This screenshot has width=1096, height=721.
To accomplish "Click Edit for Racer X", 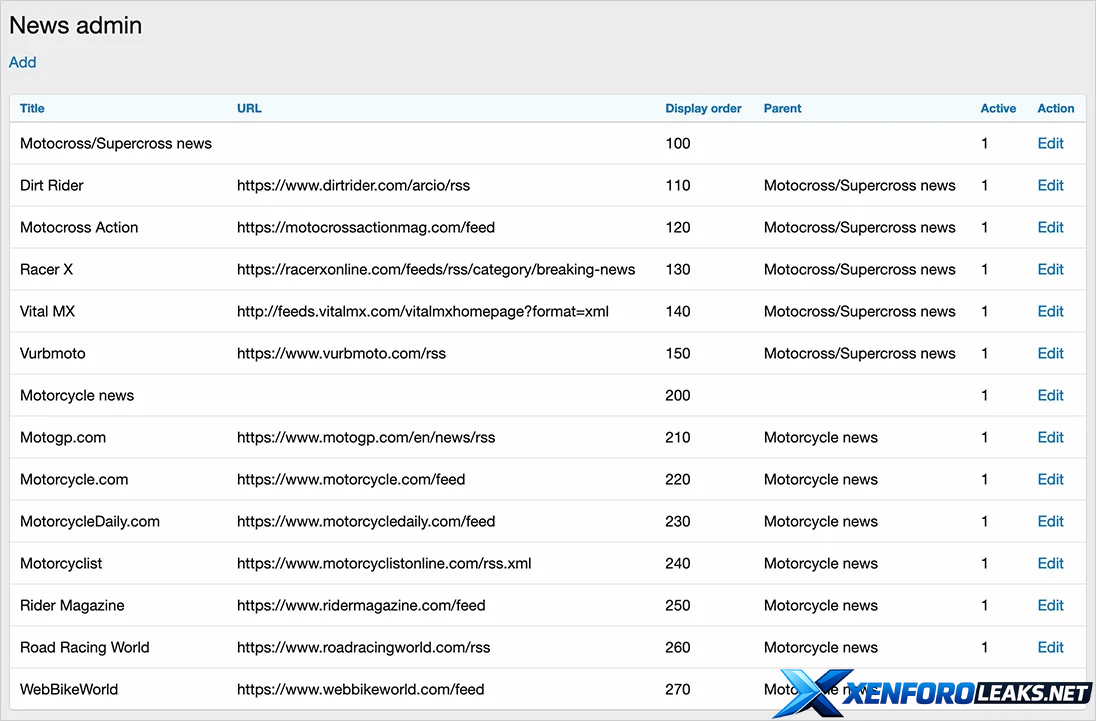I will [x=1050, y=269].
